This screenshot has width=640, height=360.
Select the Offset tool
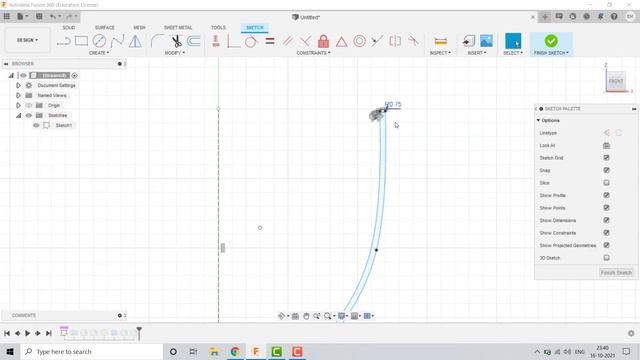pos(194,41)
